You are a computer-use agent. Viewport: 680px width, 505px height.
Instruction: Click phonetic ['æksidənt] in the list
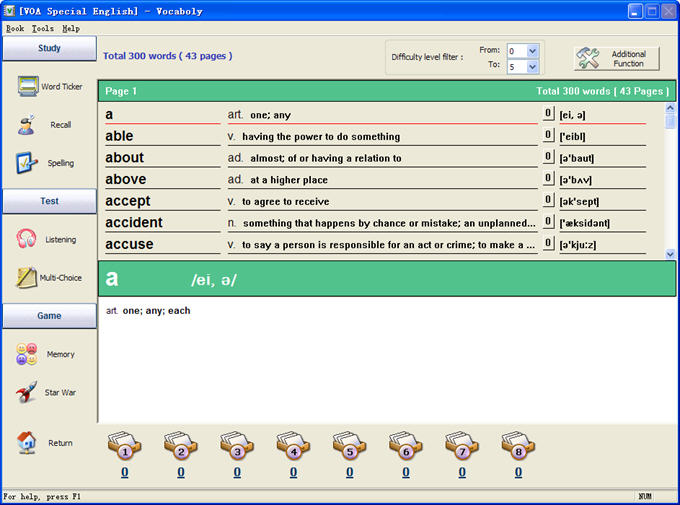point(584,223)
